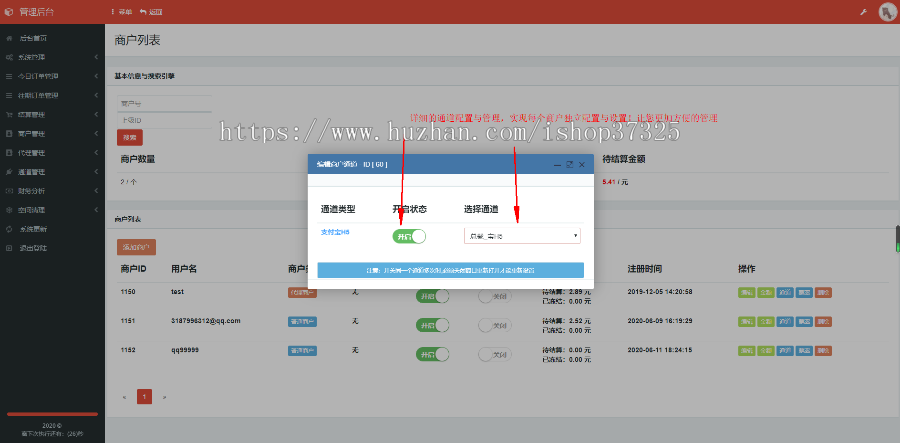This screenshot has height=443, width=900.
Task: Click the blue notice bar in dialog
Action: point(451,270)
